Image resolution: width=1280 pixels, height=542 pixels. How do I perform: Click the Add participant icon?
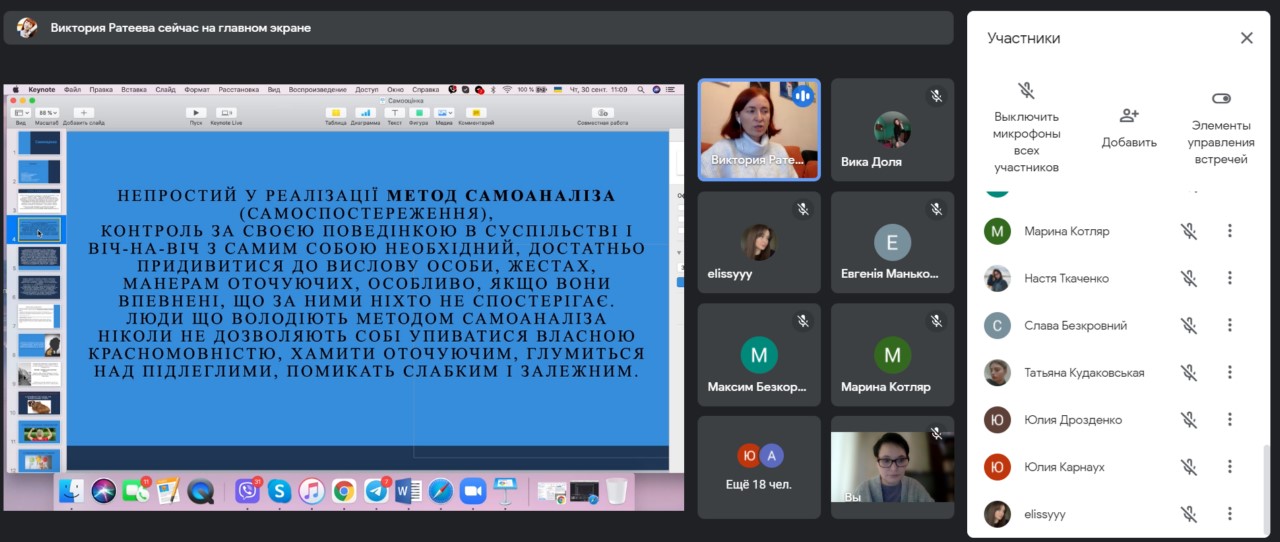(1129, 115)
